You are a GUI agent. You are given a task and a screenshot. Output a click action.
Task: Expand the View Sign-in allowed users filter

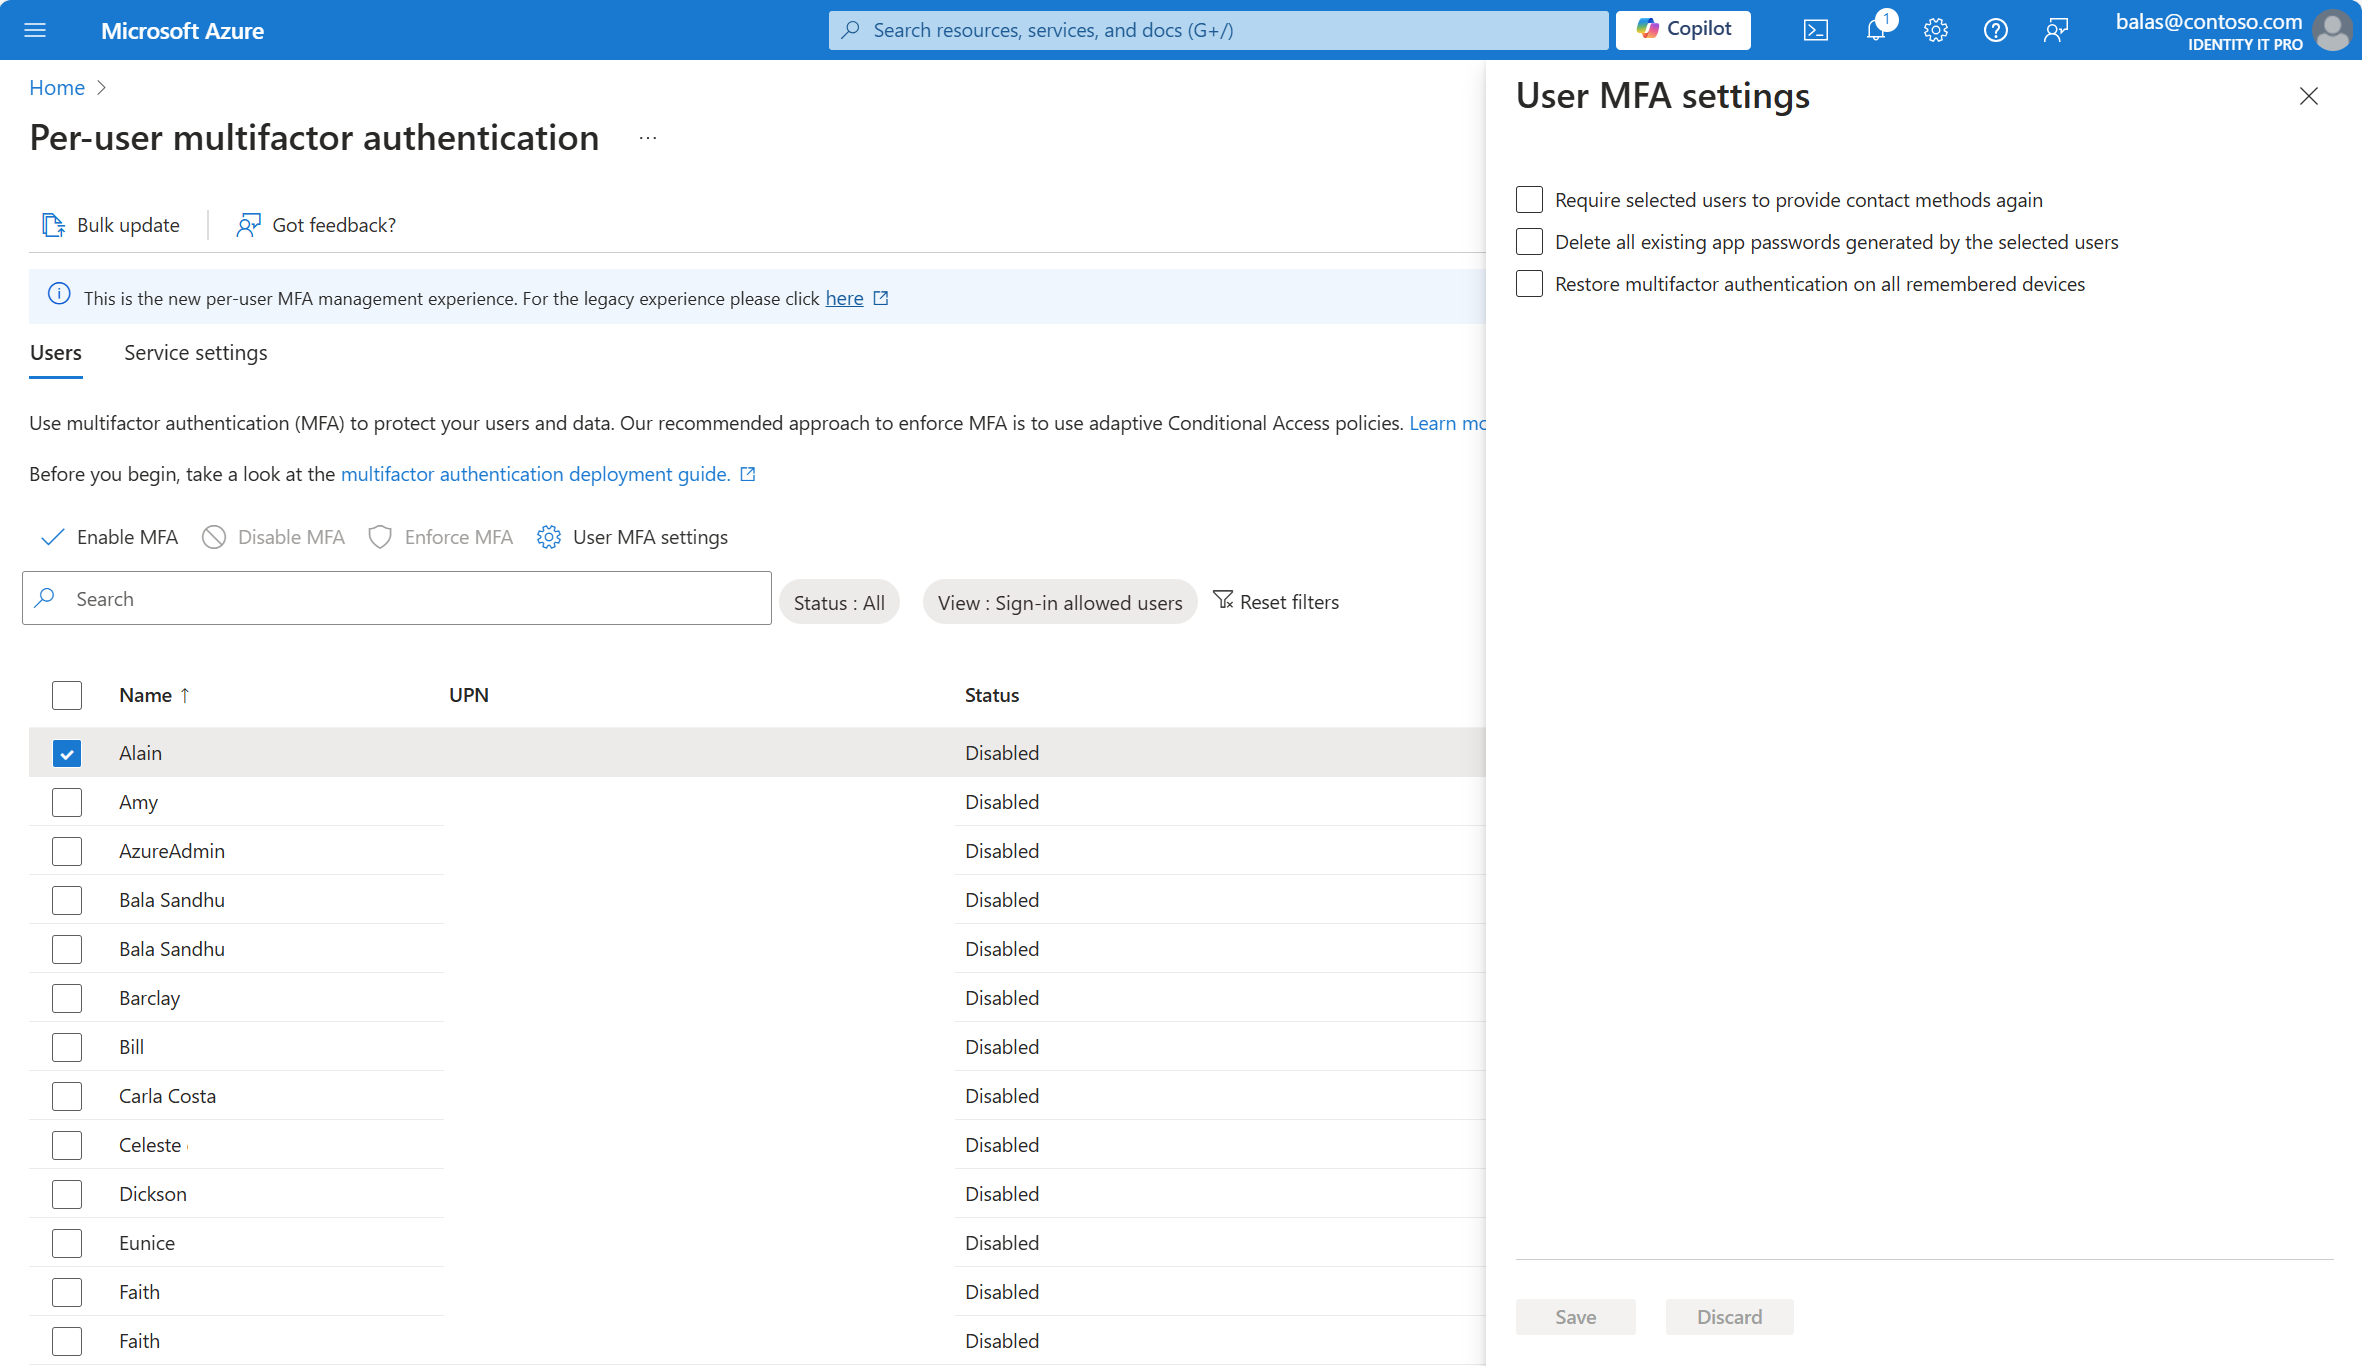coord(1058,600)
